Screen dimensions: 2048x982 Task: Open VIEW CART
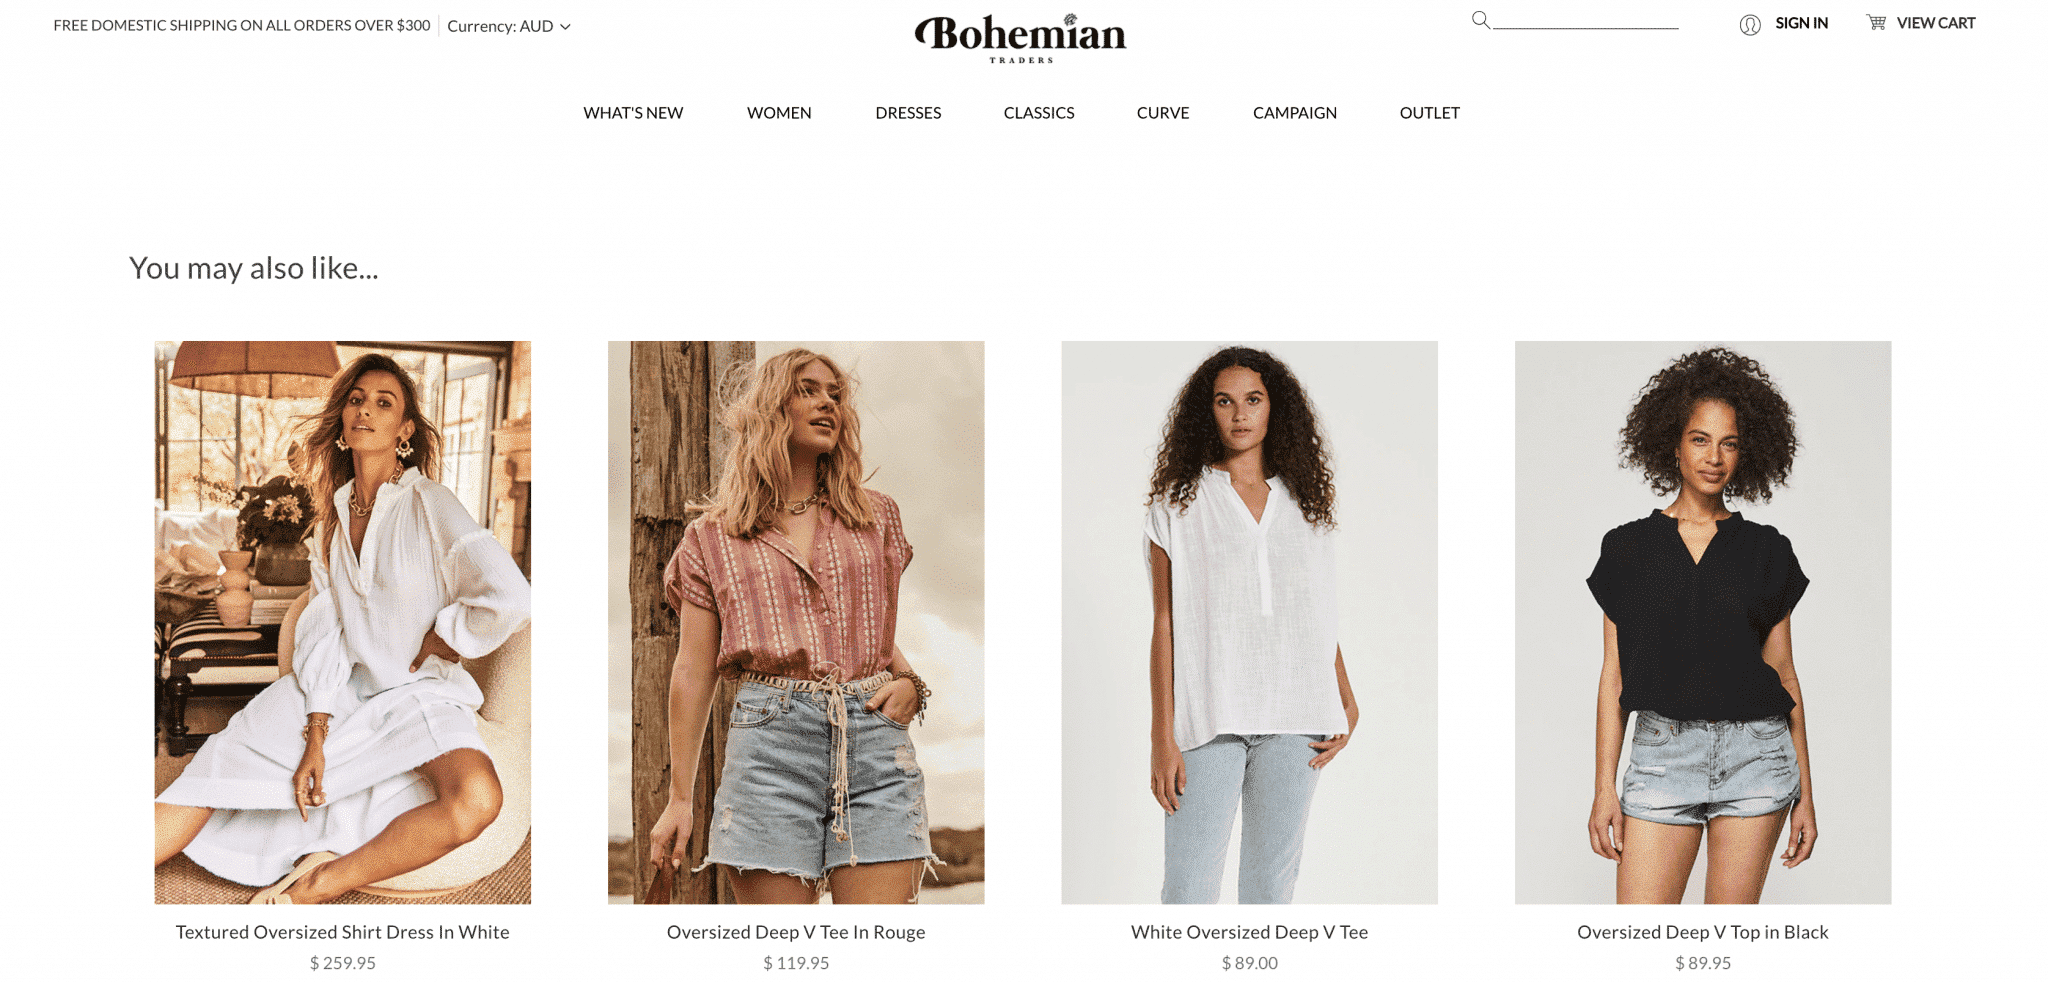[x=1935, y=23]
